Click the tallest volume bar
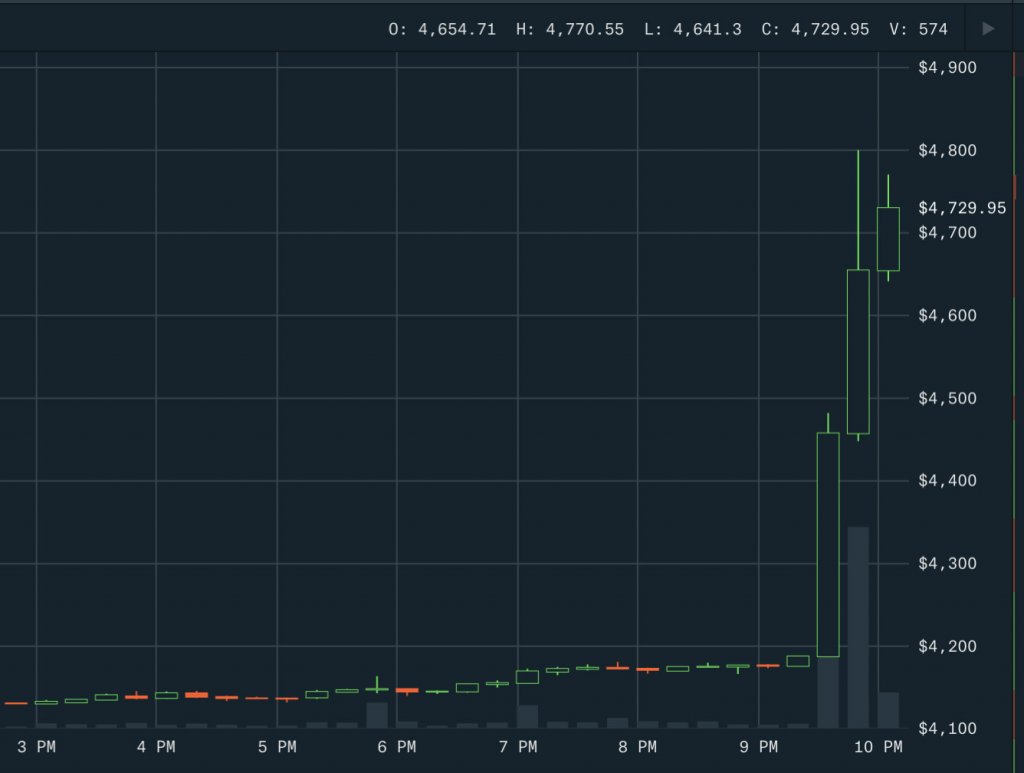This screenshot has width=1024, height=773. pyautogui.click(x=858, y=626)
